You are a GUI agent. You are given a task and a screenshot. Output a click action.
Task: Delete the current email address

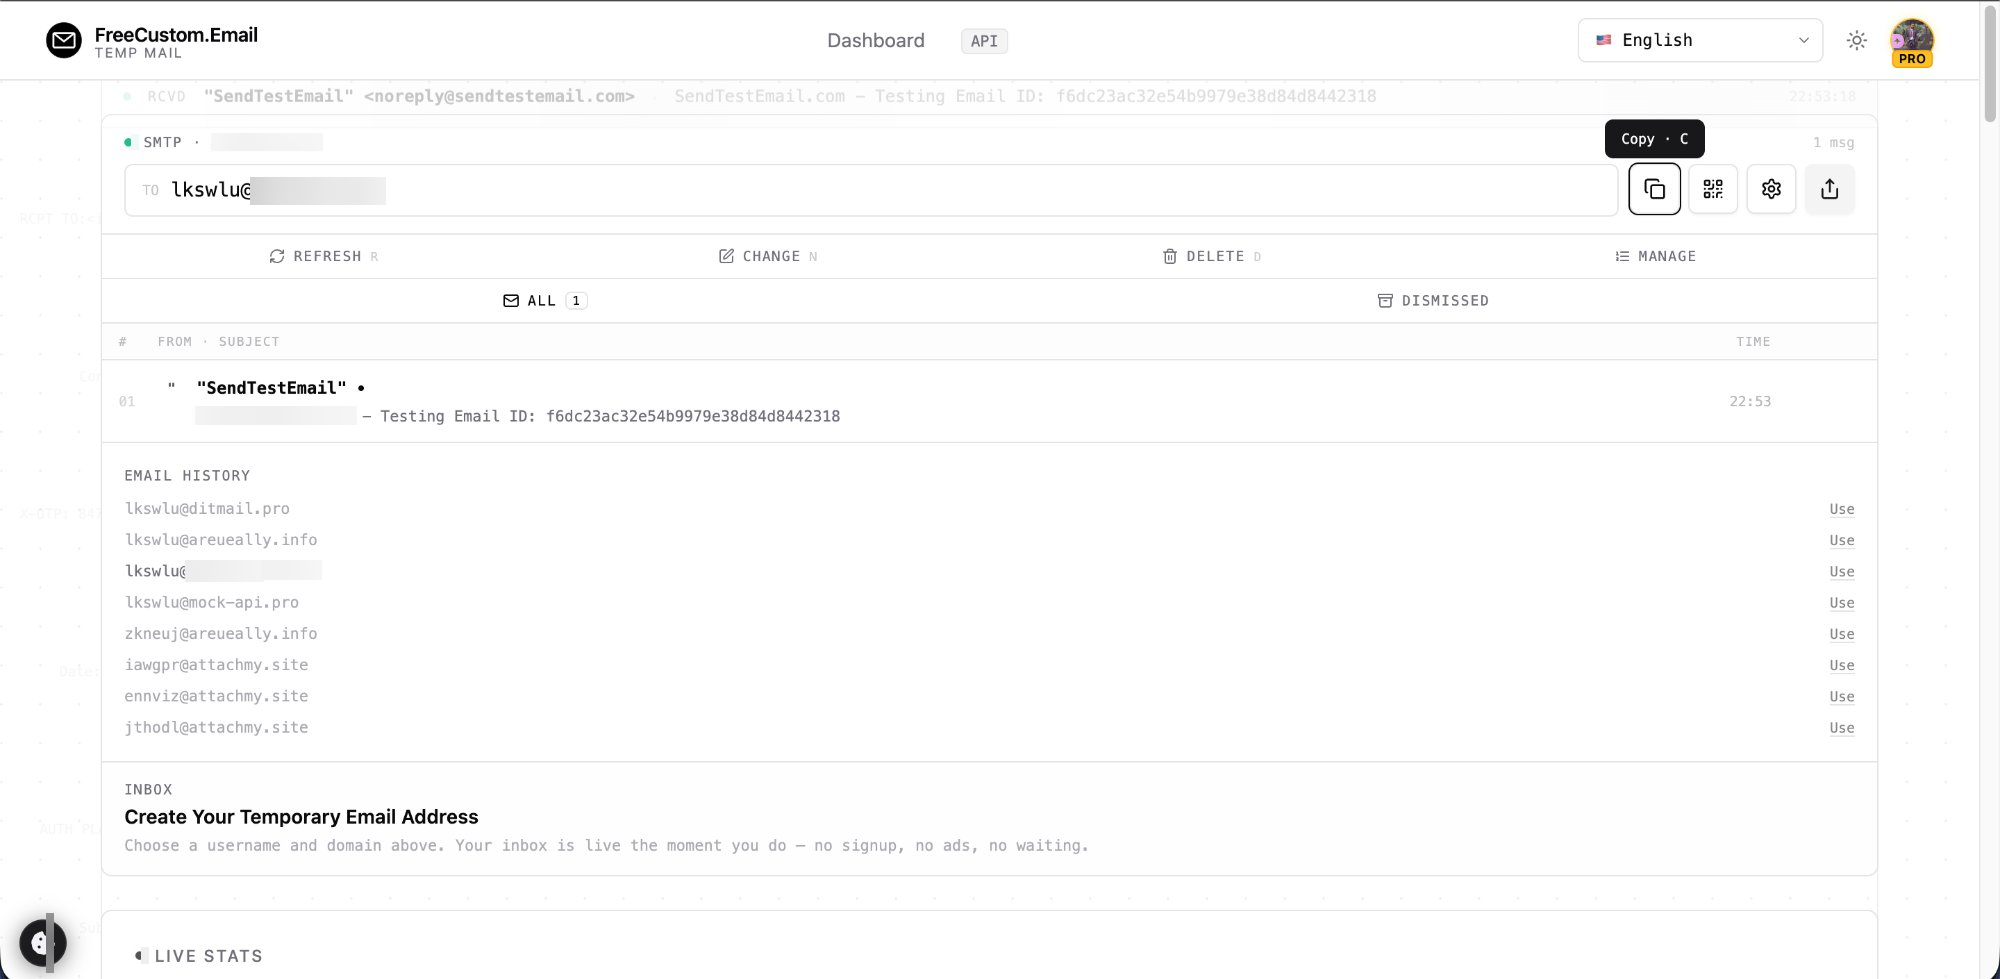(1211, 256)
